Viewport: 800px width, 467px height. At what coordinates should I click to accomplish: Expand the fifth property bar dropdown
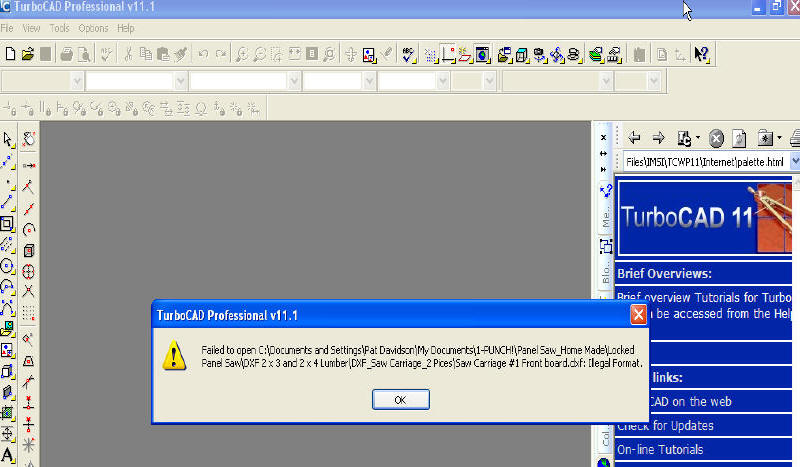pos(443,81)
